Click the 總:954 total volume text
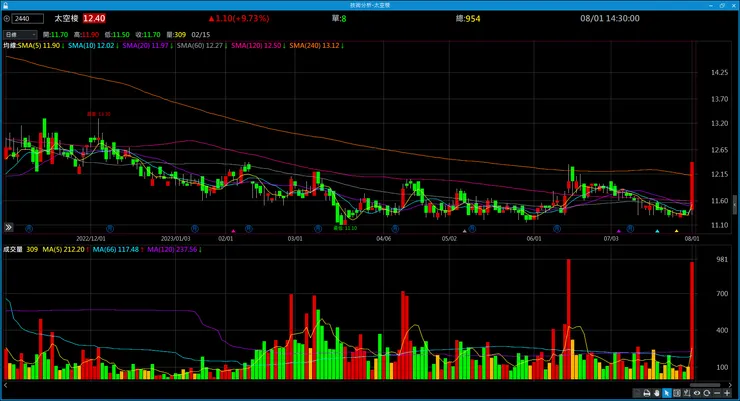The height and width of the screenshot is (401, 740). point(468,19)
